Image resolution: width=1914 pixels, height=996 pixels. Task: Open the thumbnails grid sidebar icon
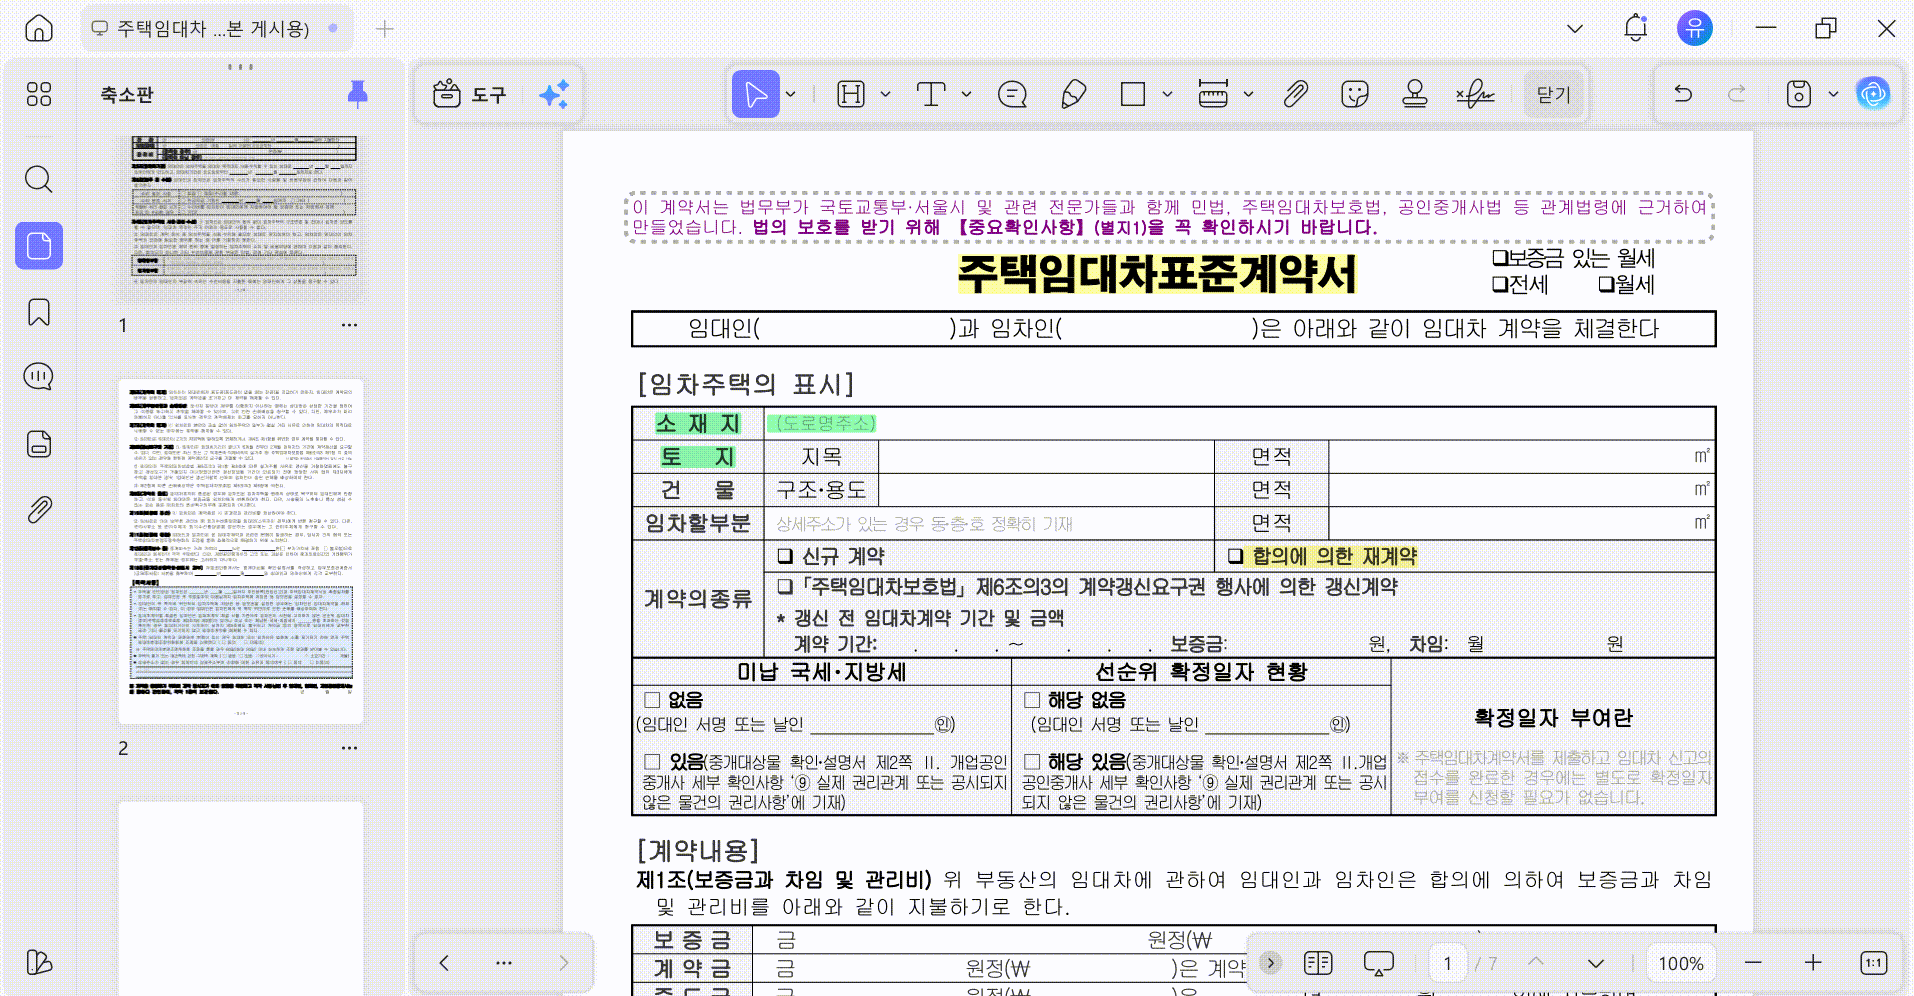(39, 94)
